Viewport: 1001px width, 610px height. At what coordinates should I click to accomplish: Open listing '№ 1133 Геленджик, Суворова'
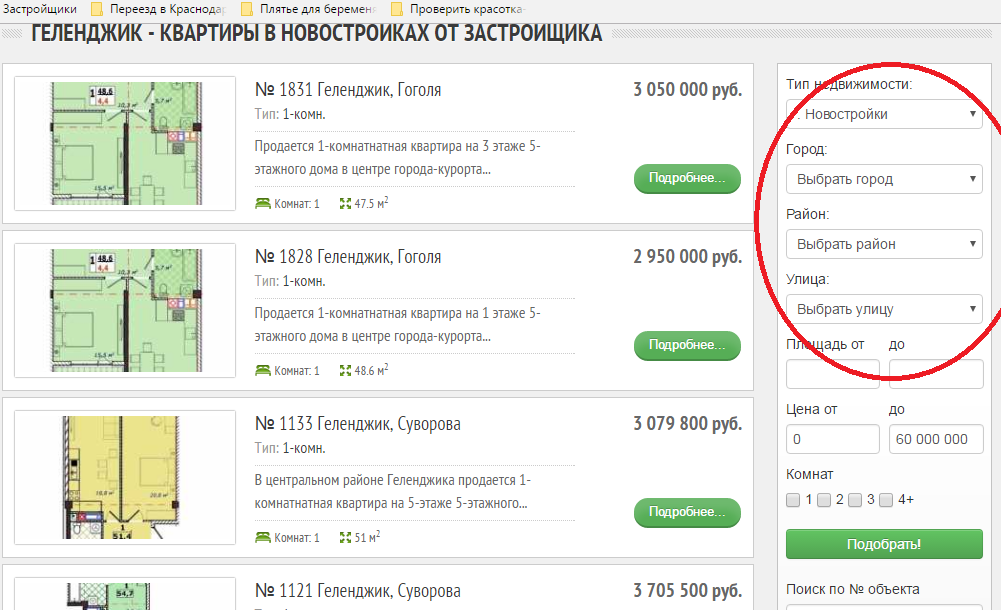point(358,424)
